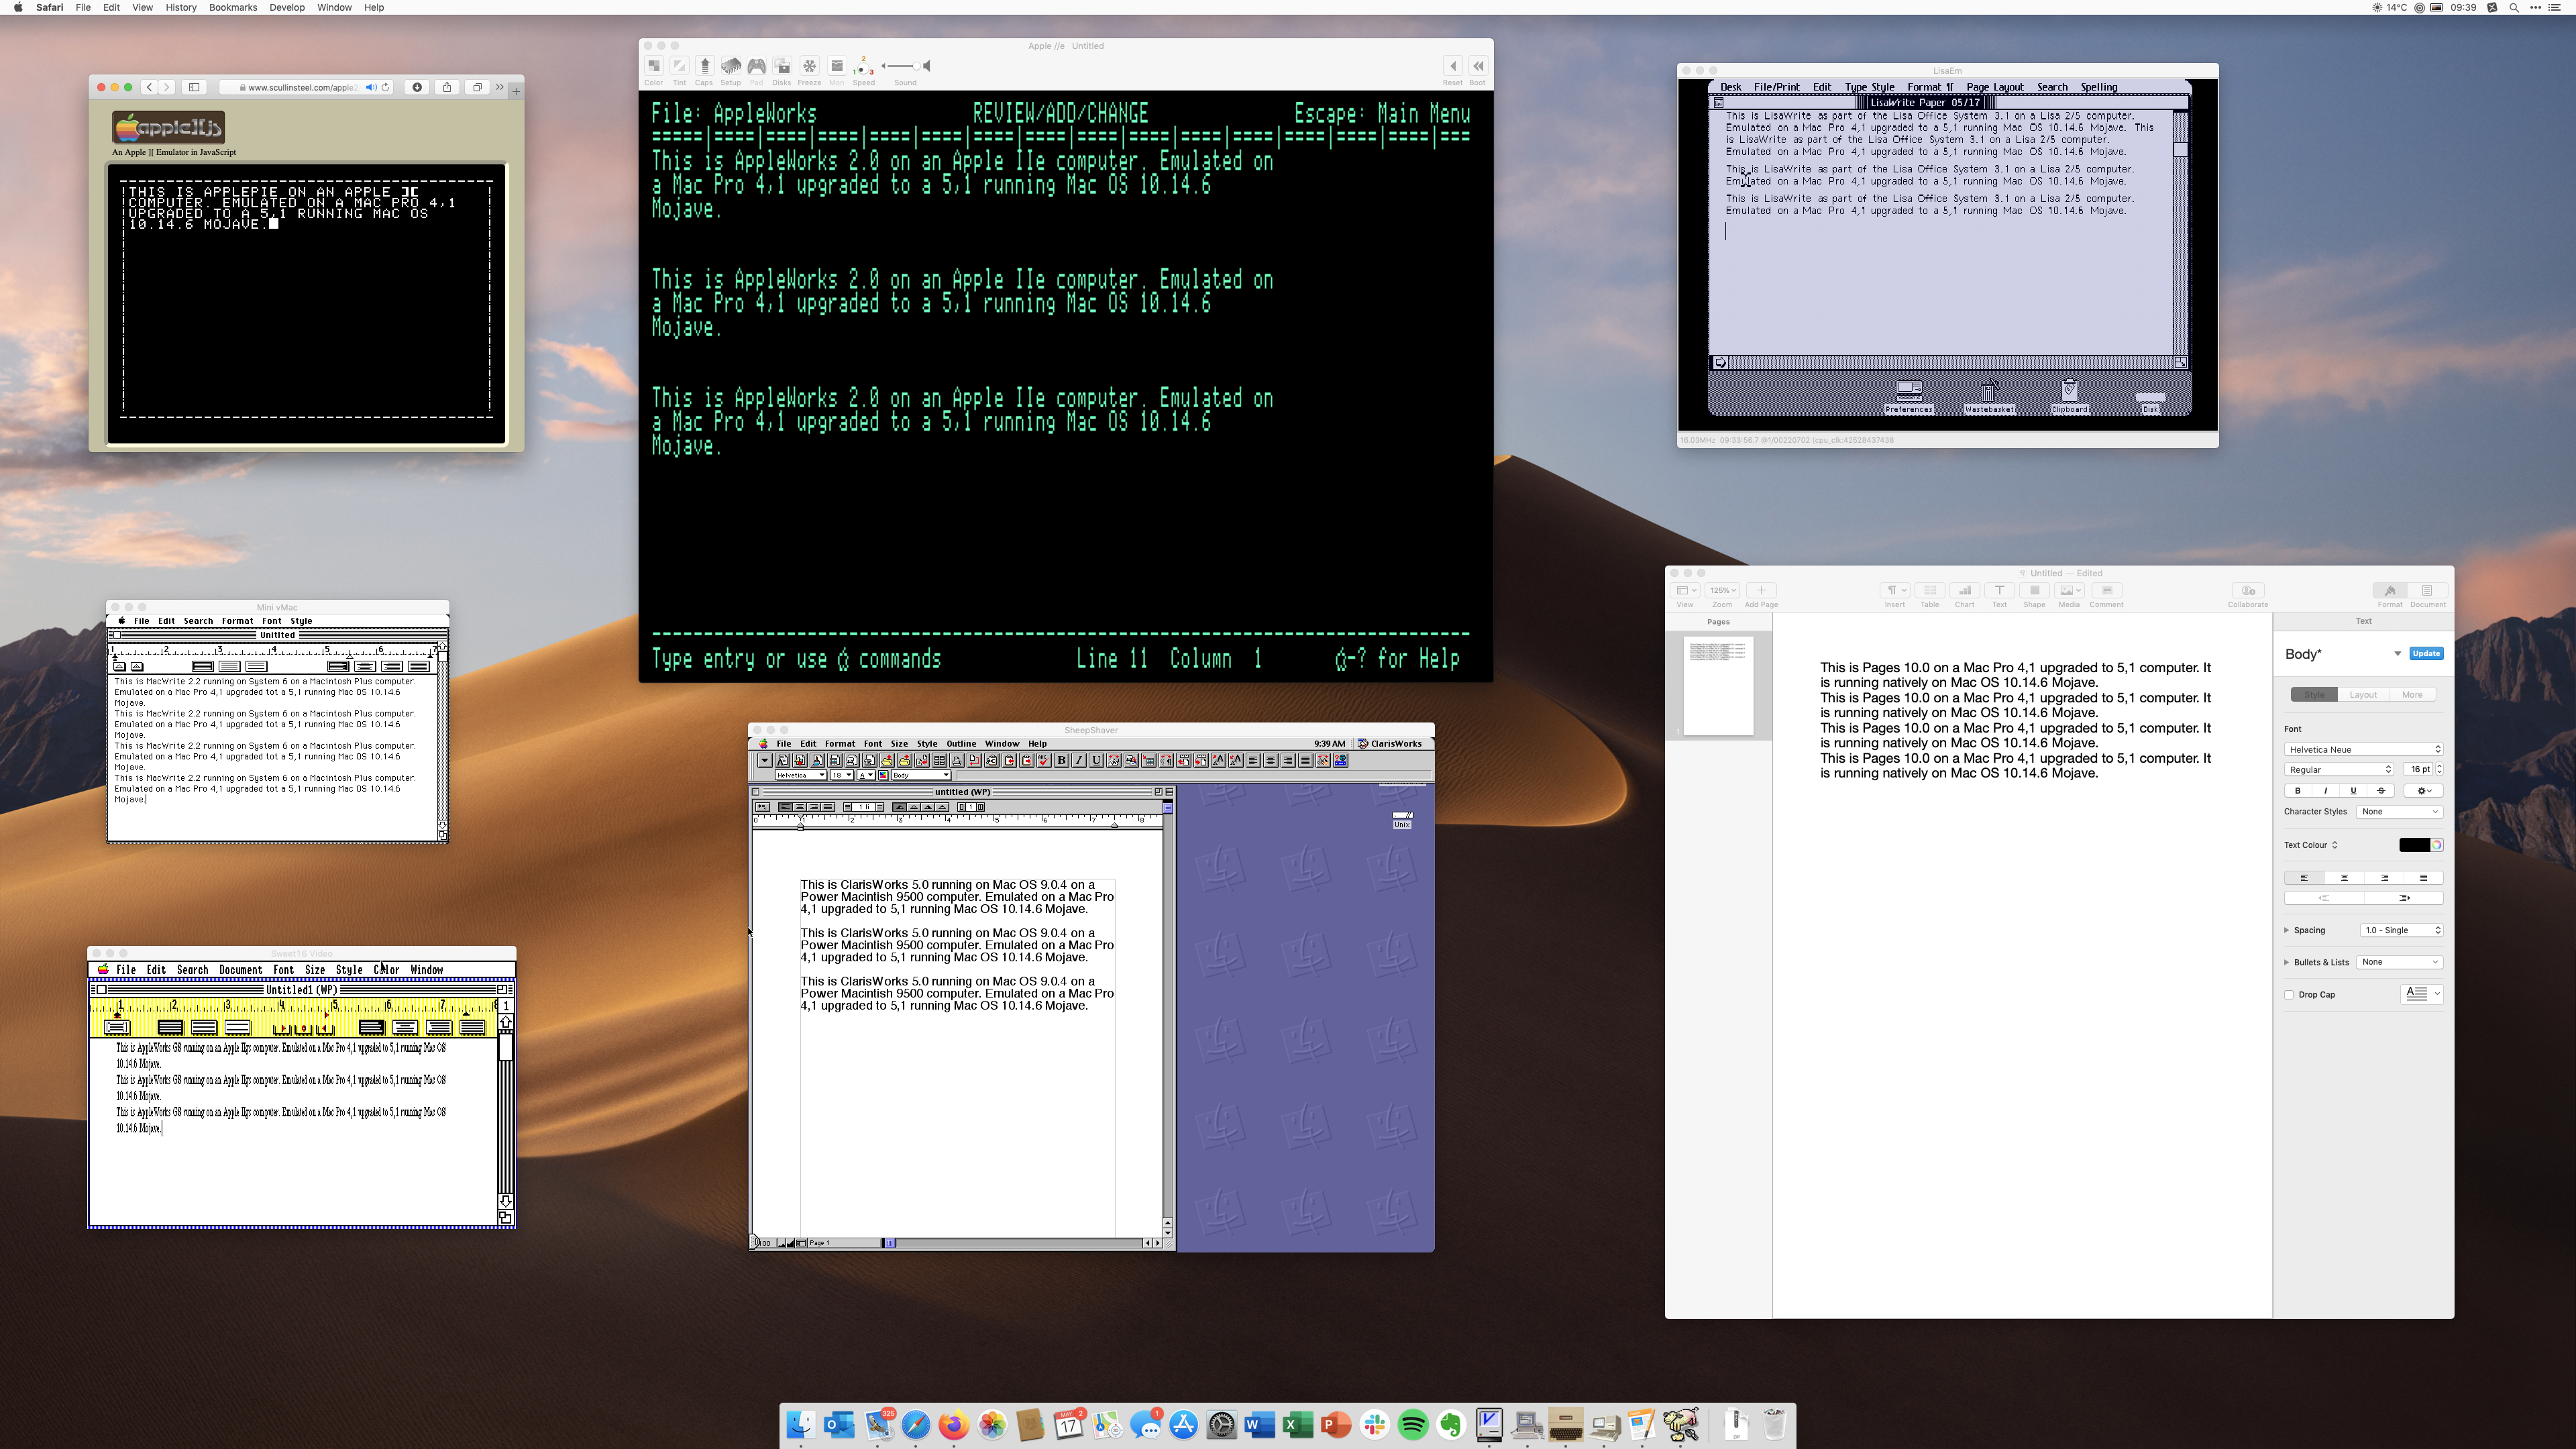Expand the Bullets & Lists disclosure triangle
Viewport: 2576px width, 1449px height.
coord(2287,962)
